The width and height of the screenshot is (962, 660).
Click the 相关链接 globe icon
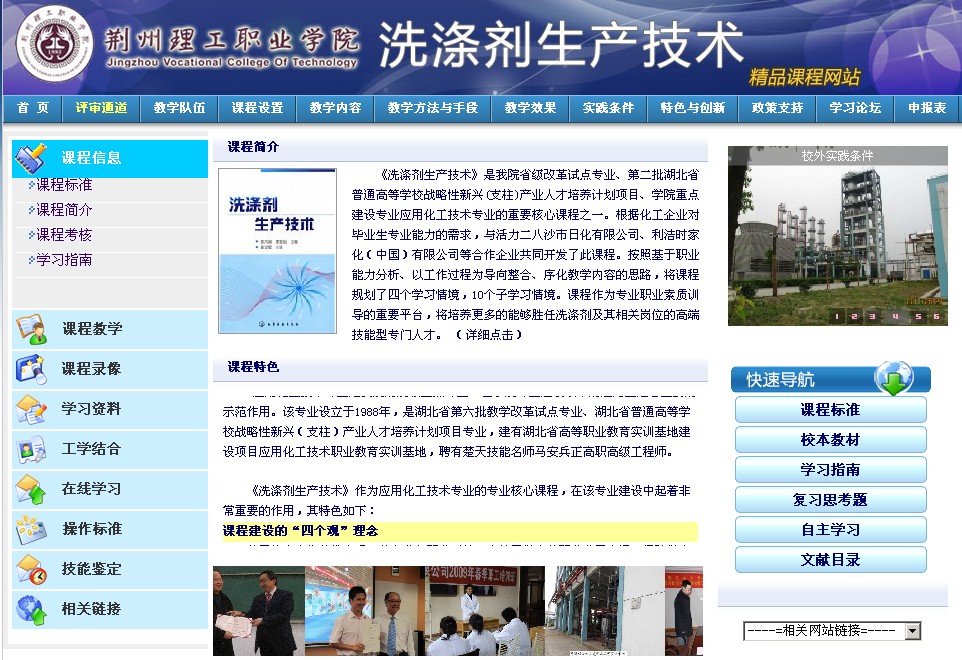(31, 609)
